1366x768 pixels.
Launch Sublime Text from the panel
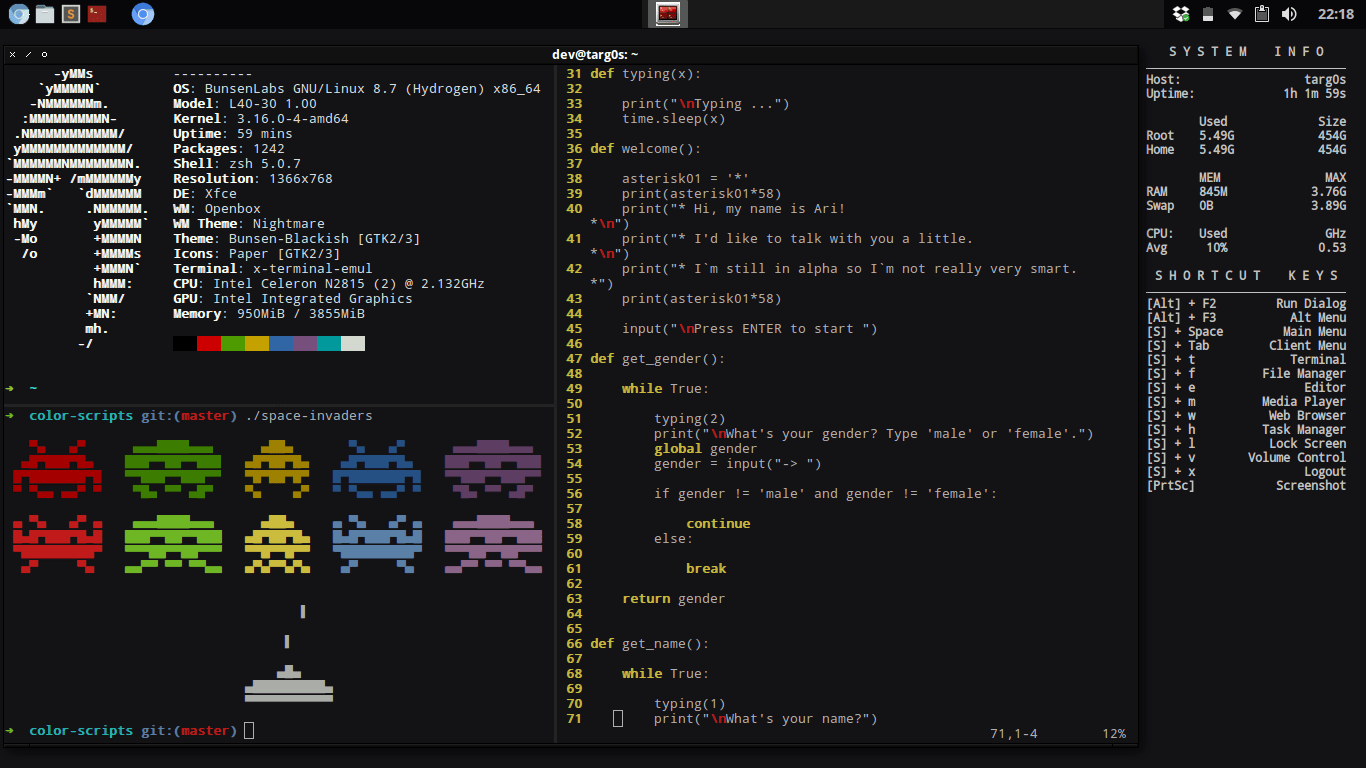pos(70,14)
